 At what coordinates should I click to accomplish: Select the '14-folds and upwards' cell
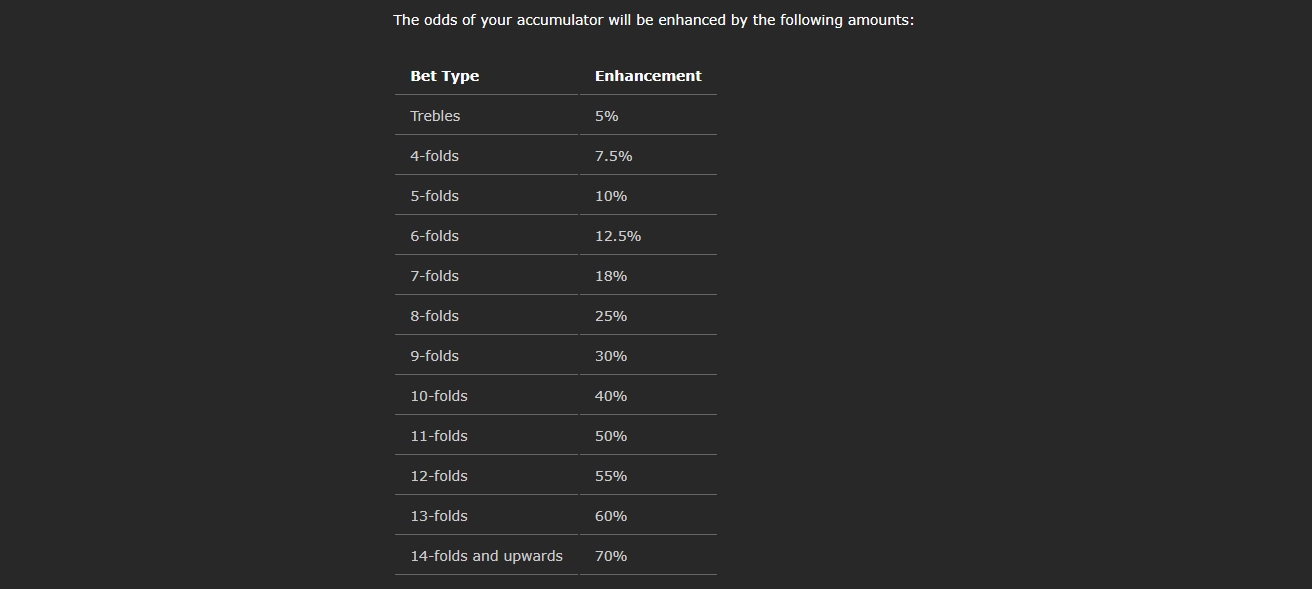486,556
